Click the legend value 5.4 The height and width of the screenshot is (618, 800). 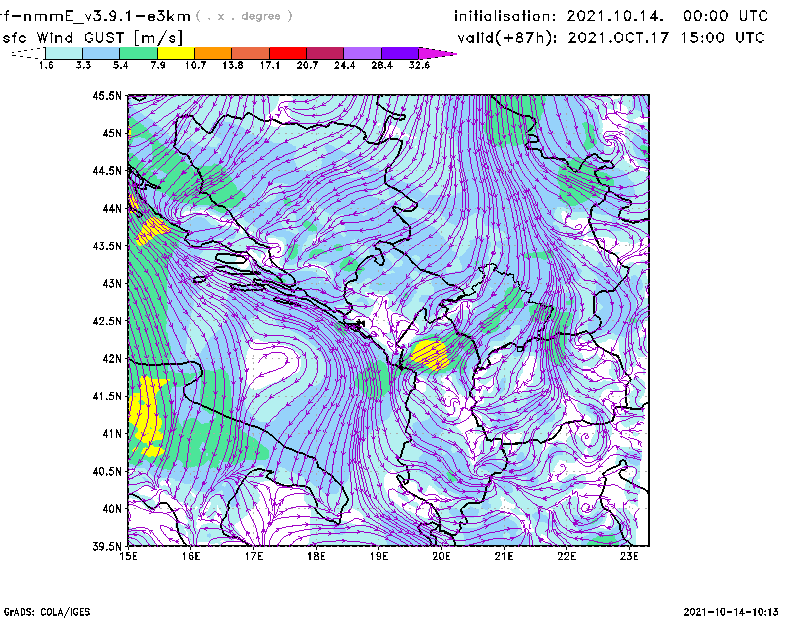click(120, 65)
